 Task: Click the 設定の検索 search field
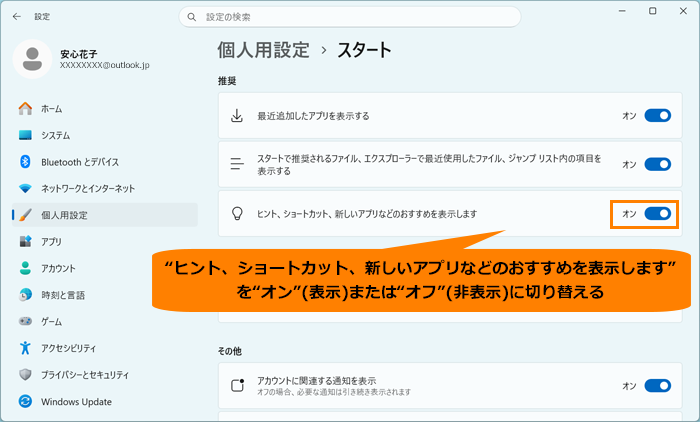pos(350,17)
